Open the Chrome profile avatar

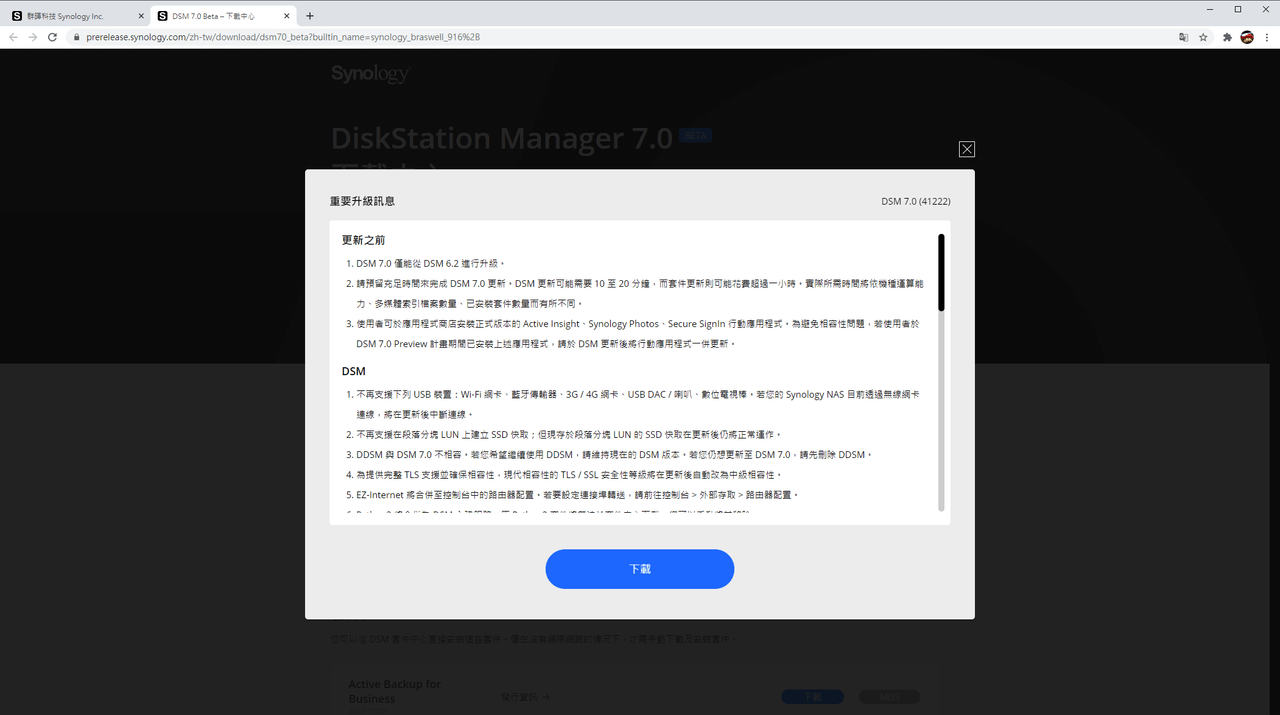[1247, 37]
